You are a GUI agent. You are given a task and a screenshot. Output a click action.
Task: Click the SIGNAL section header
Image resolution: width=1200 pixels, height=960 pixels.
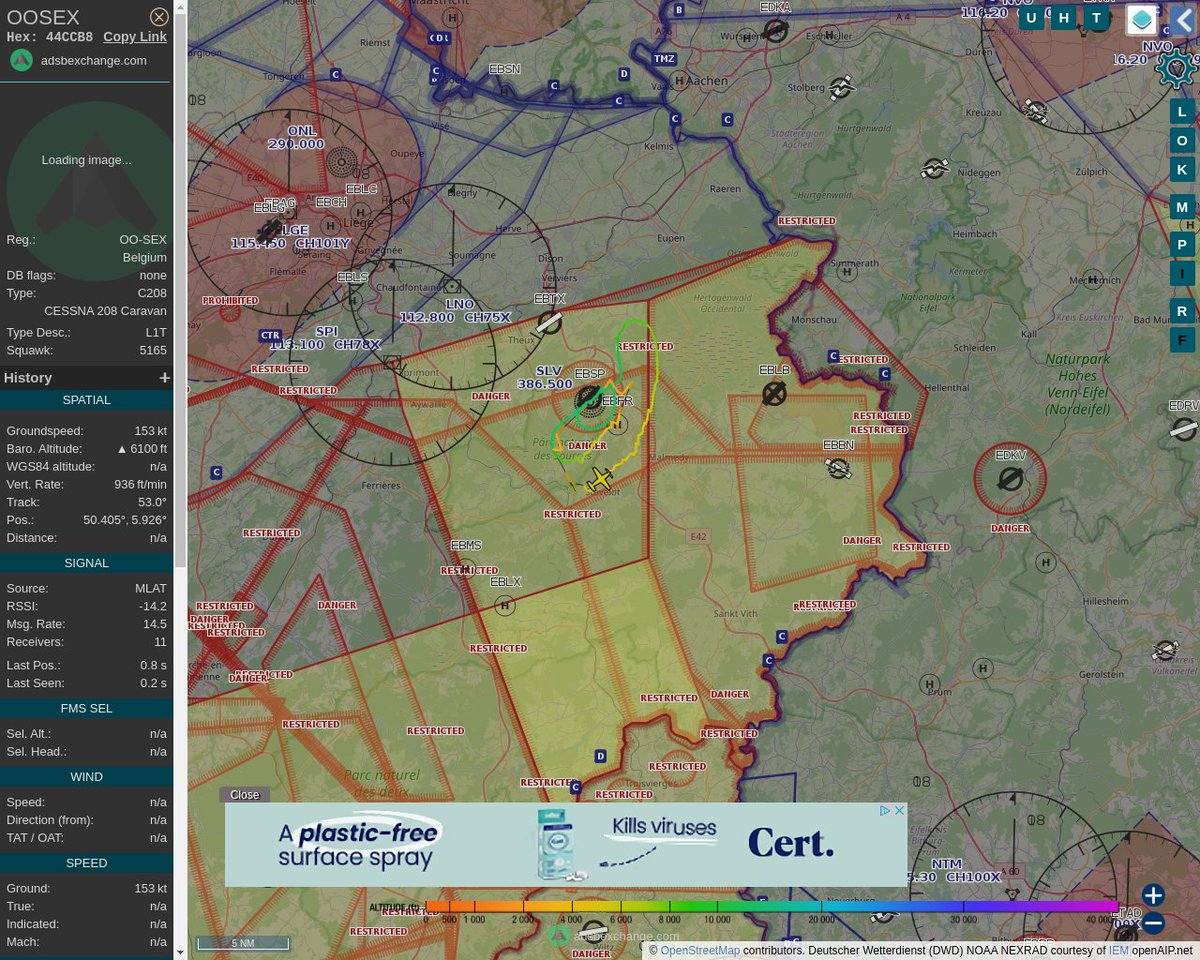pyautogui.click(x=87, y=563)
